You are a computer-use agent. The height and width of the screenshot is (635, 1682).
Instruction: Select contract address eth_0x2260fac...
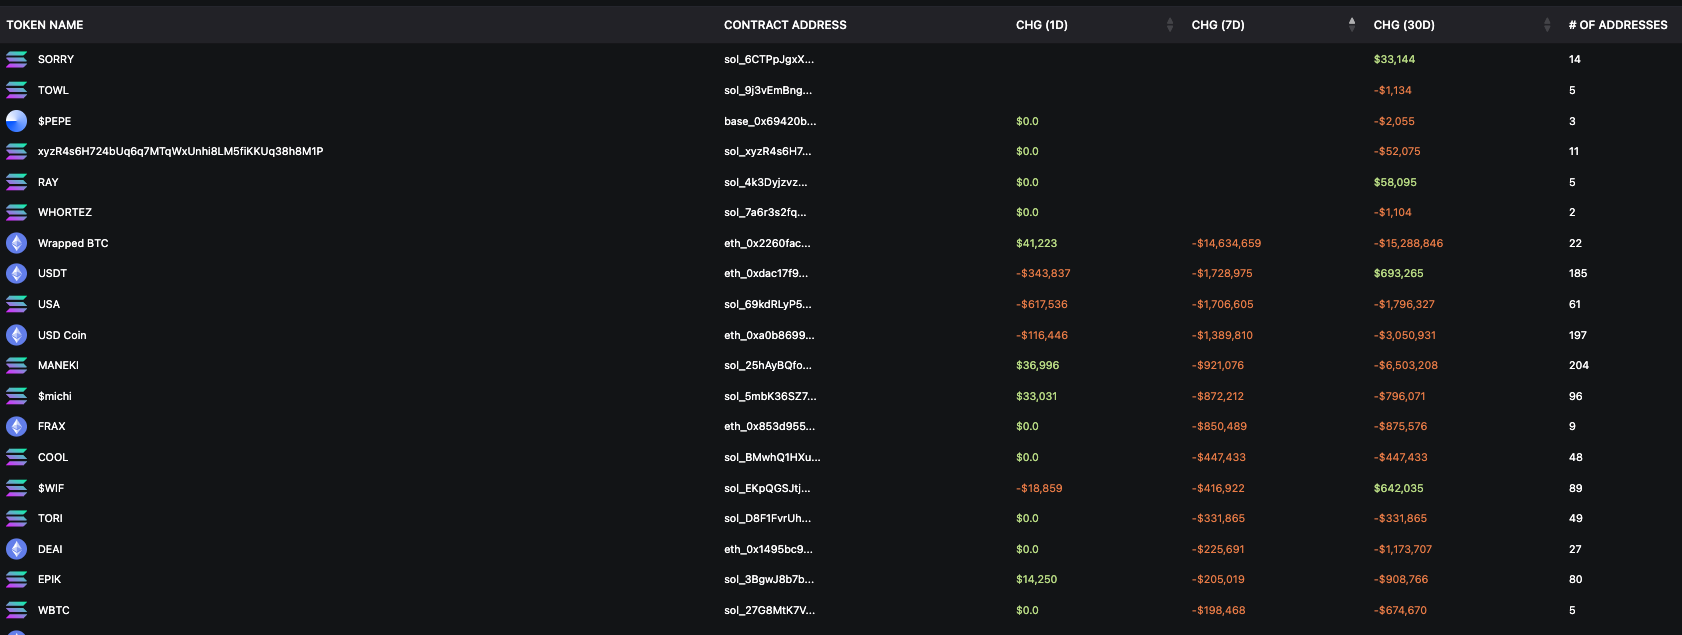[767, 243]
